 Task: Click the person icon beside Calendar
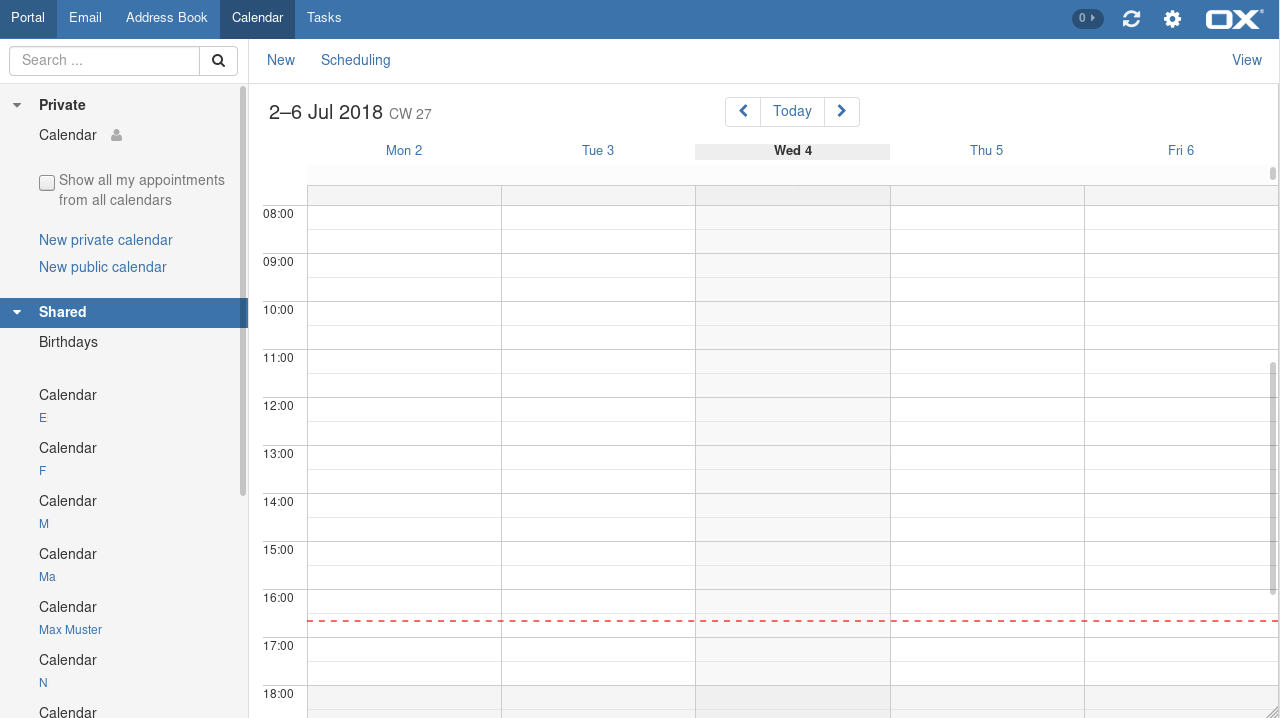tap(116, 135)
